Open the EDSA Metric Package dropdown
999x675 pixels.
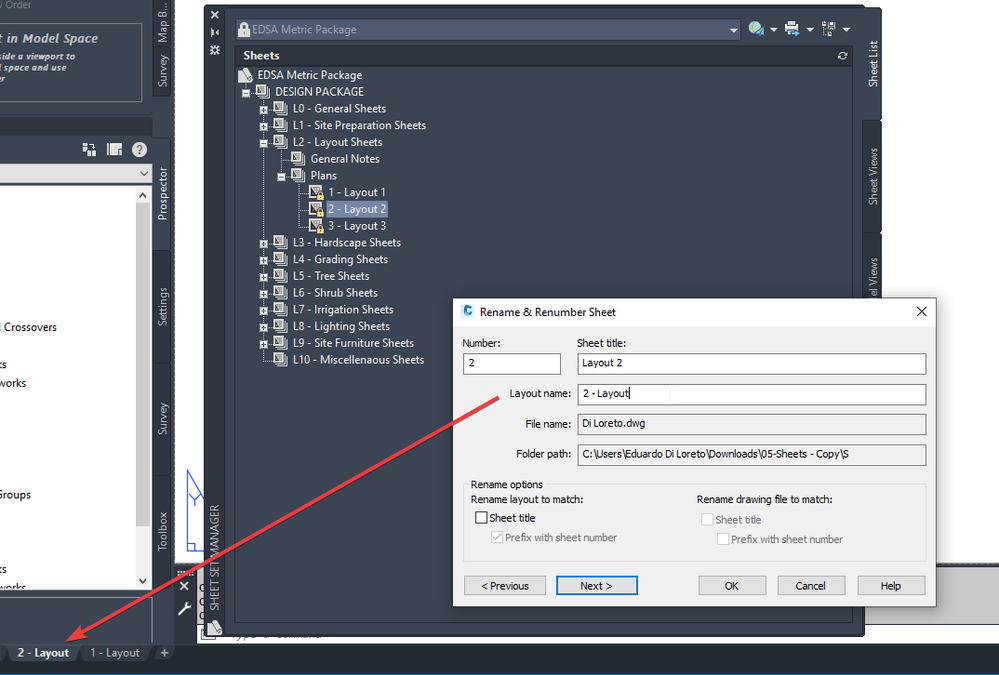734,30
